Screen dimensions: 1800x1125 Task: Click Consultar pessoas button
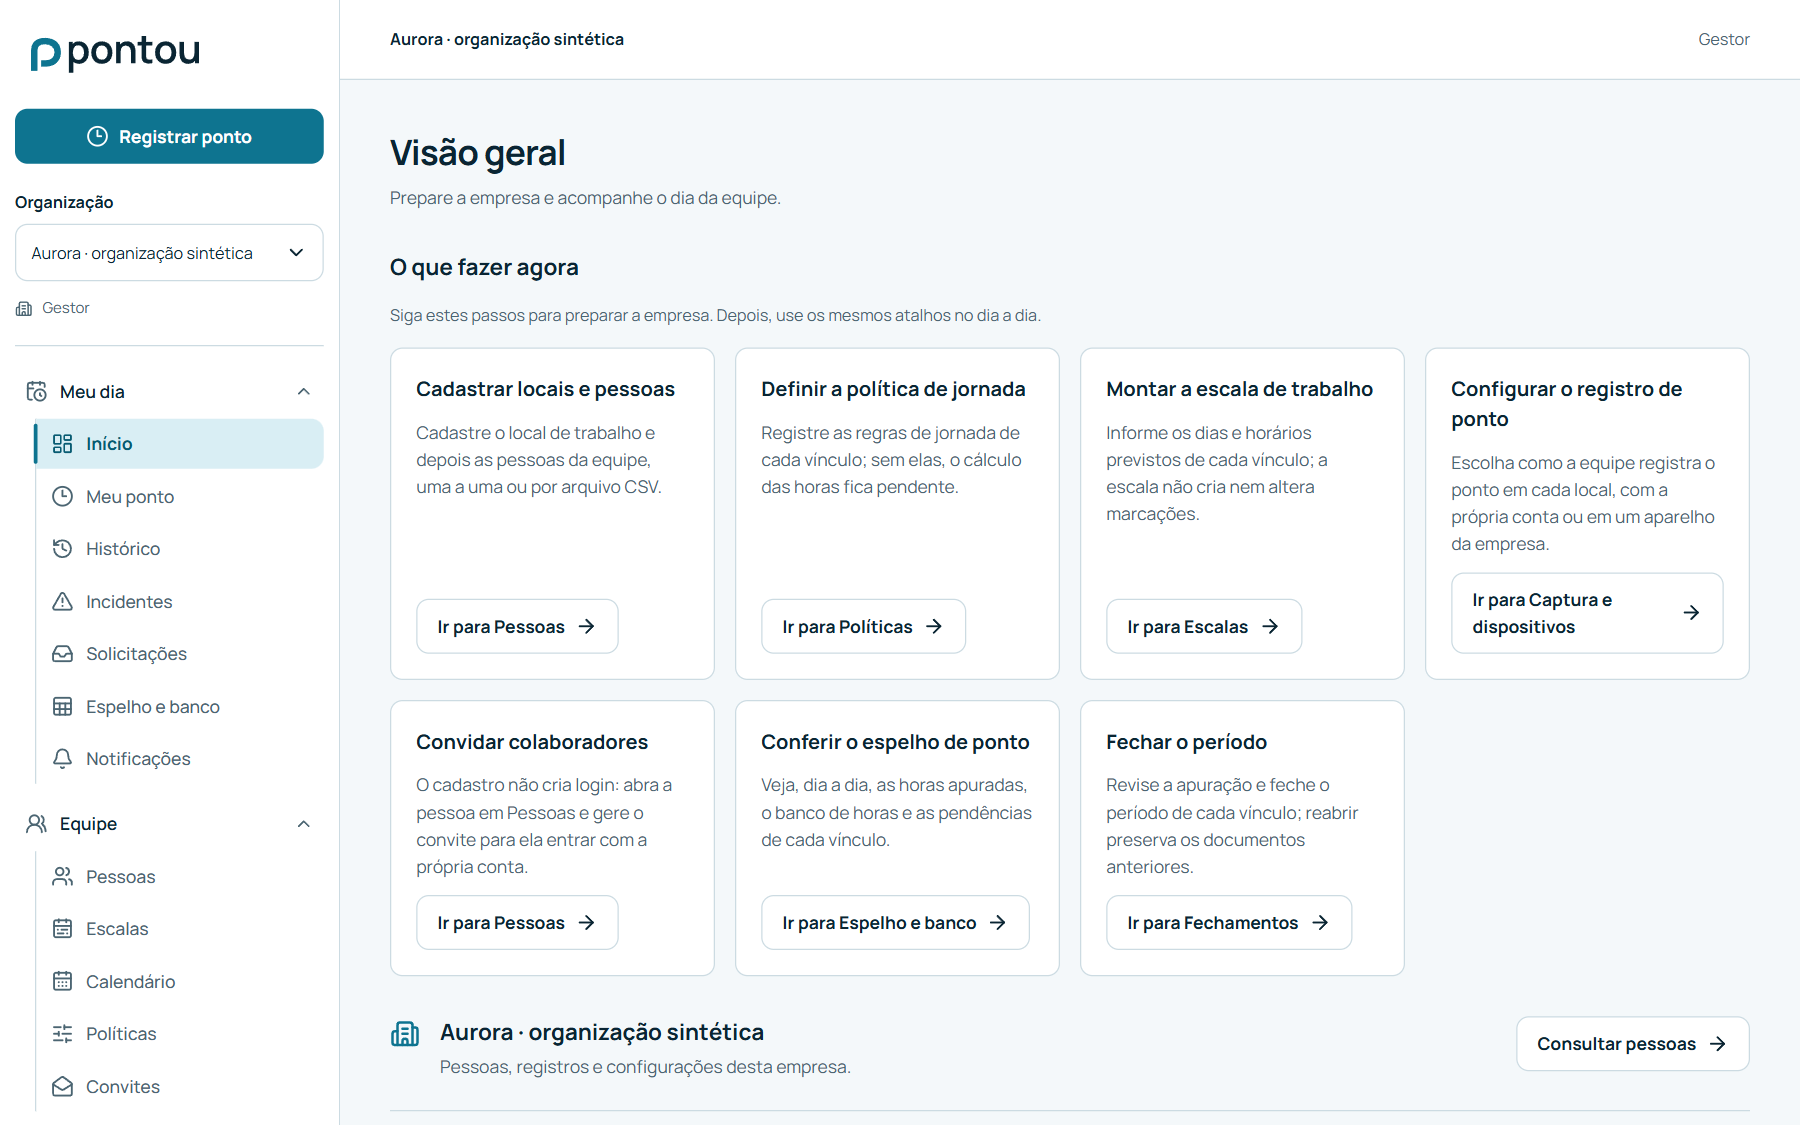1632,1044
